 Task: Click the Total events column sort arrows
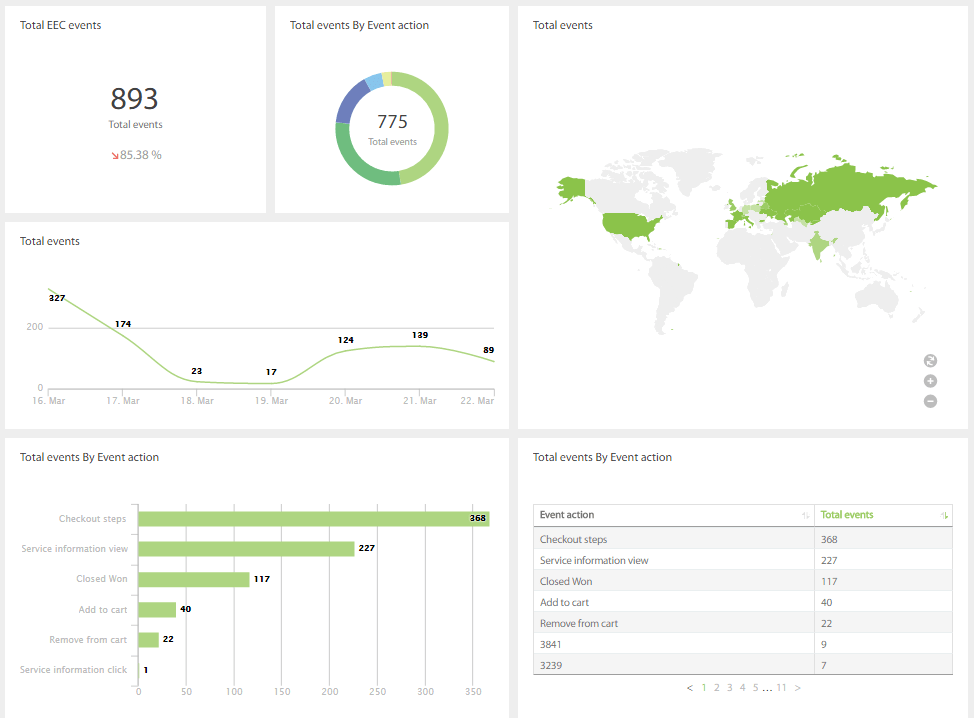pyautogui.click(x=942, y=516)
